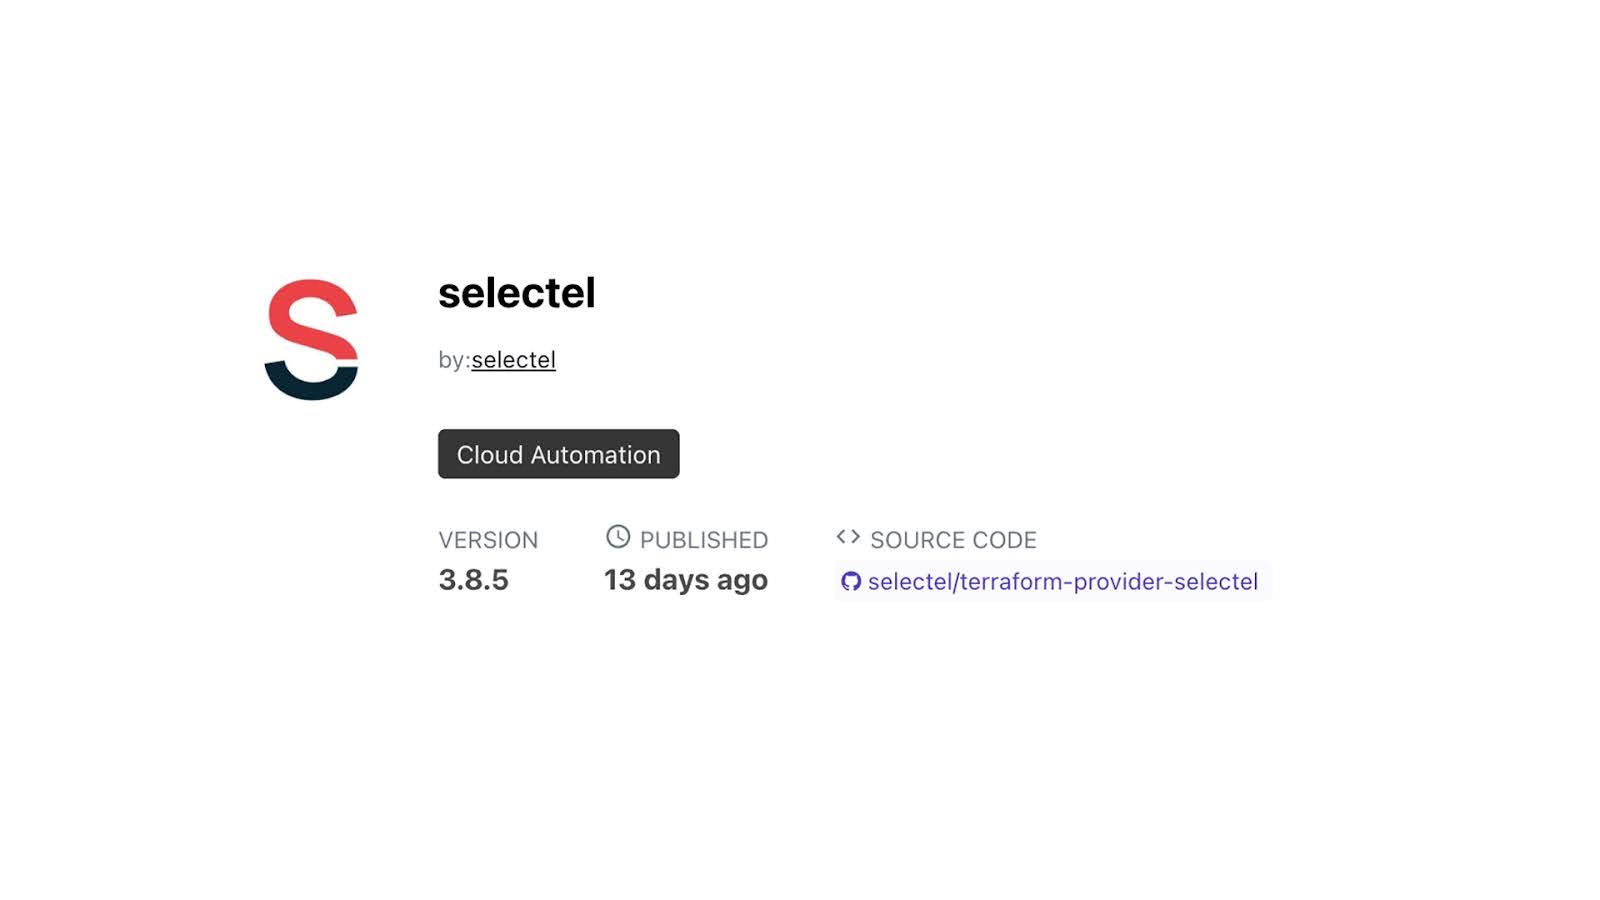Click the code brackets icon
The width and height of the screenshot is (1600, 900).
tap(848, 537)
